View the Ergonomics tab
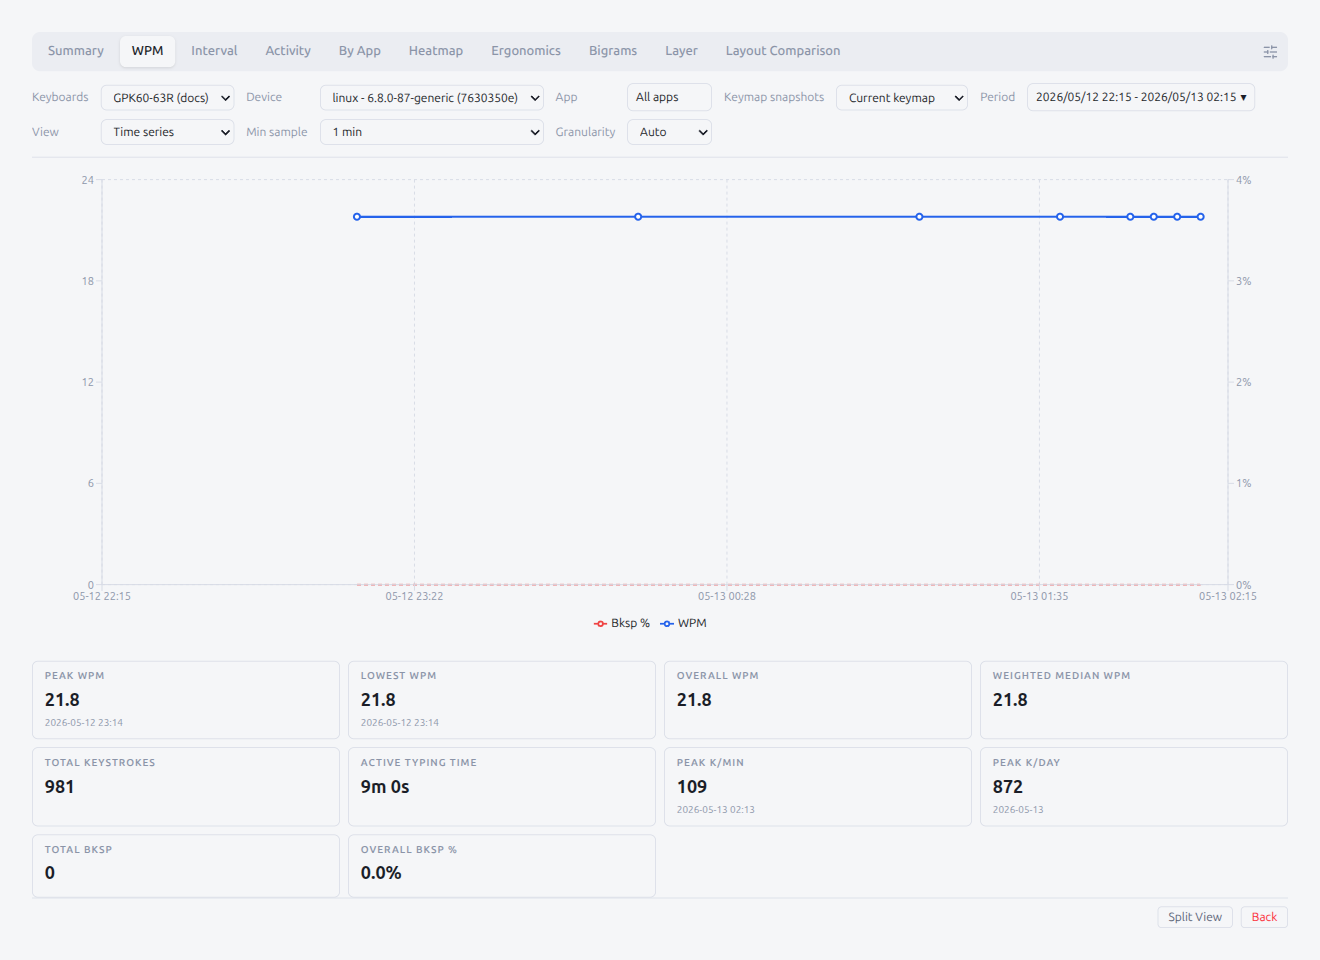This screenshot has width=1320, height=960. tap(526, 51)
